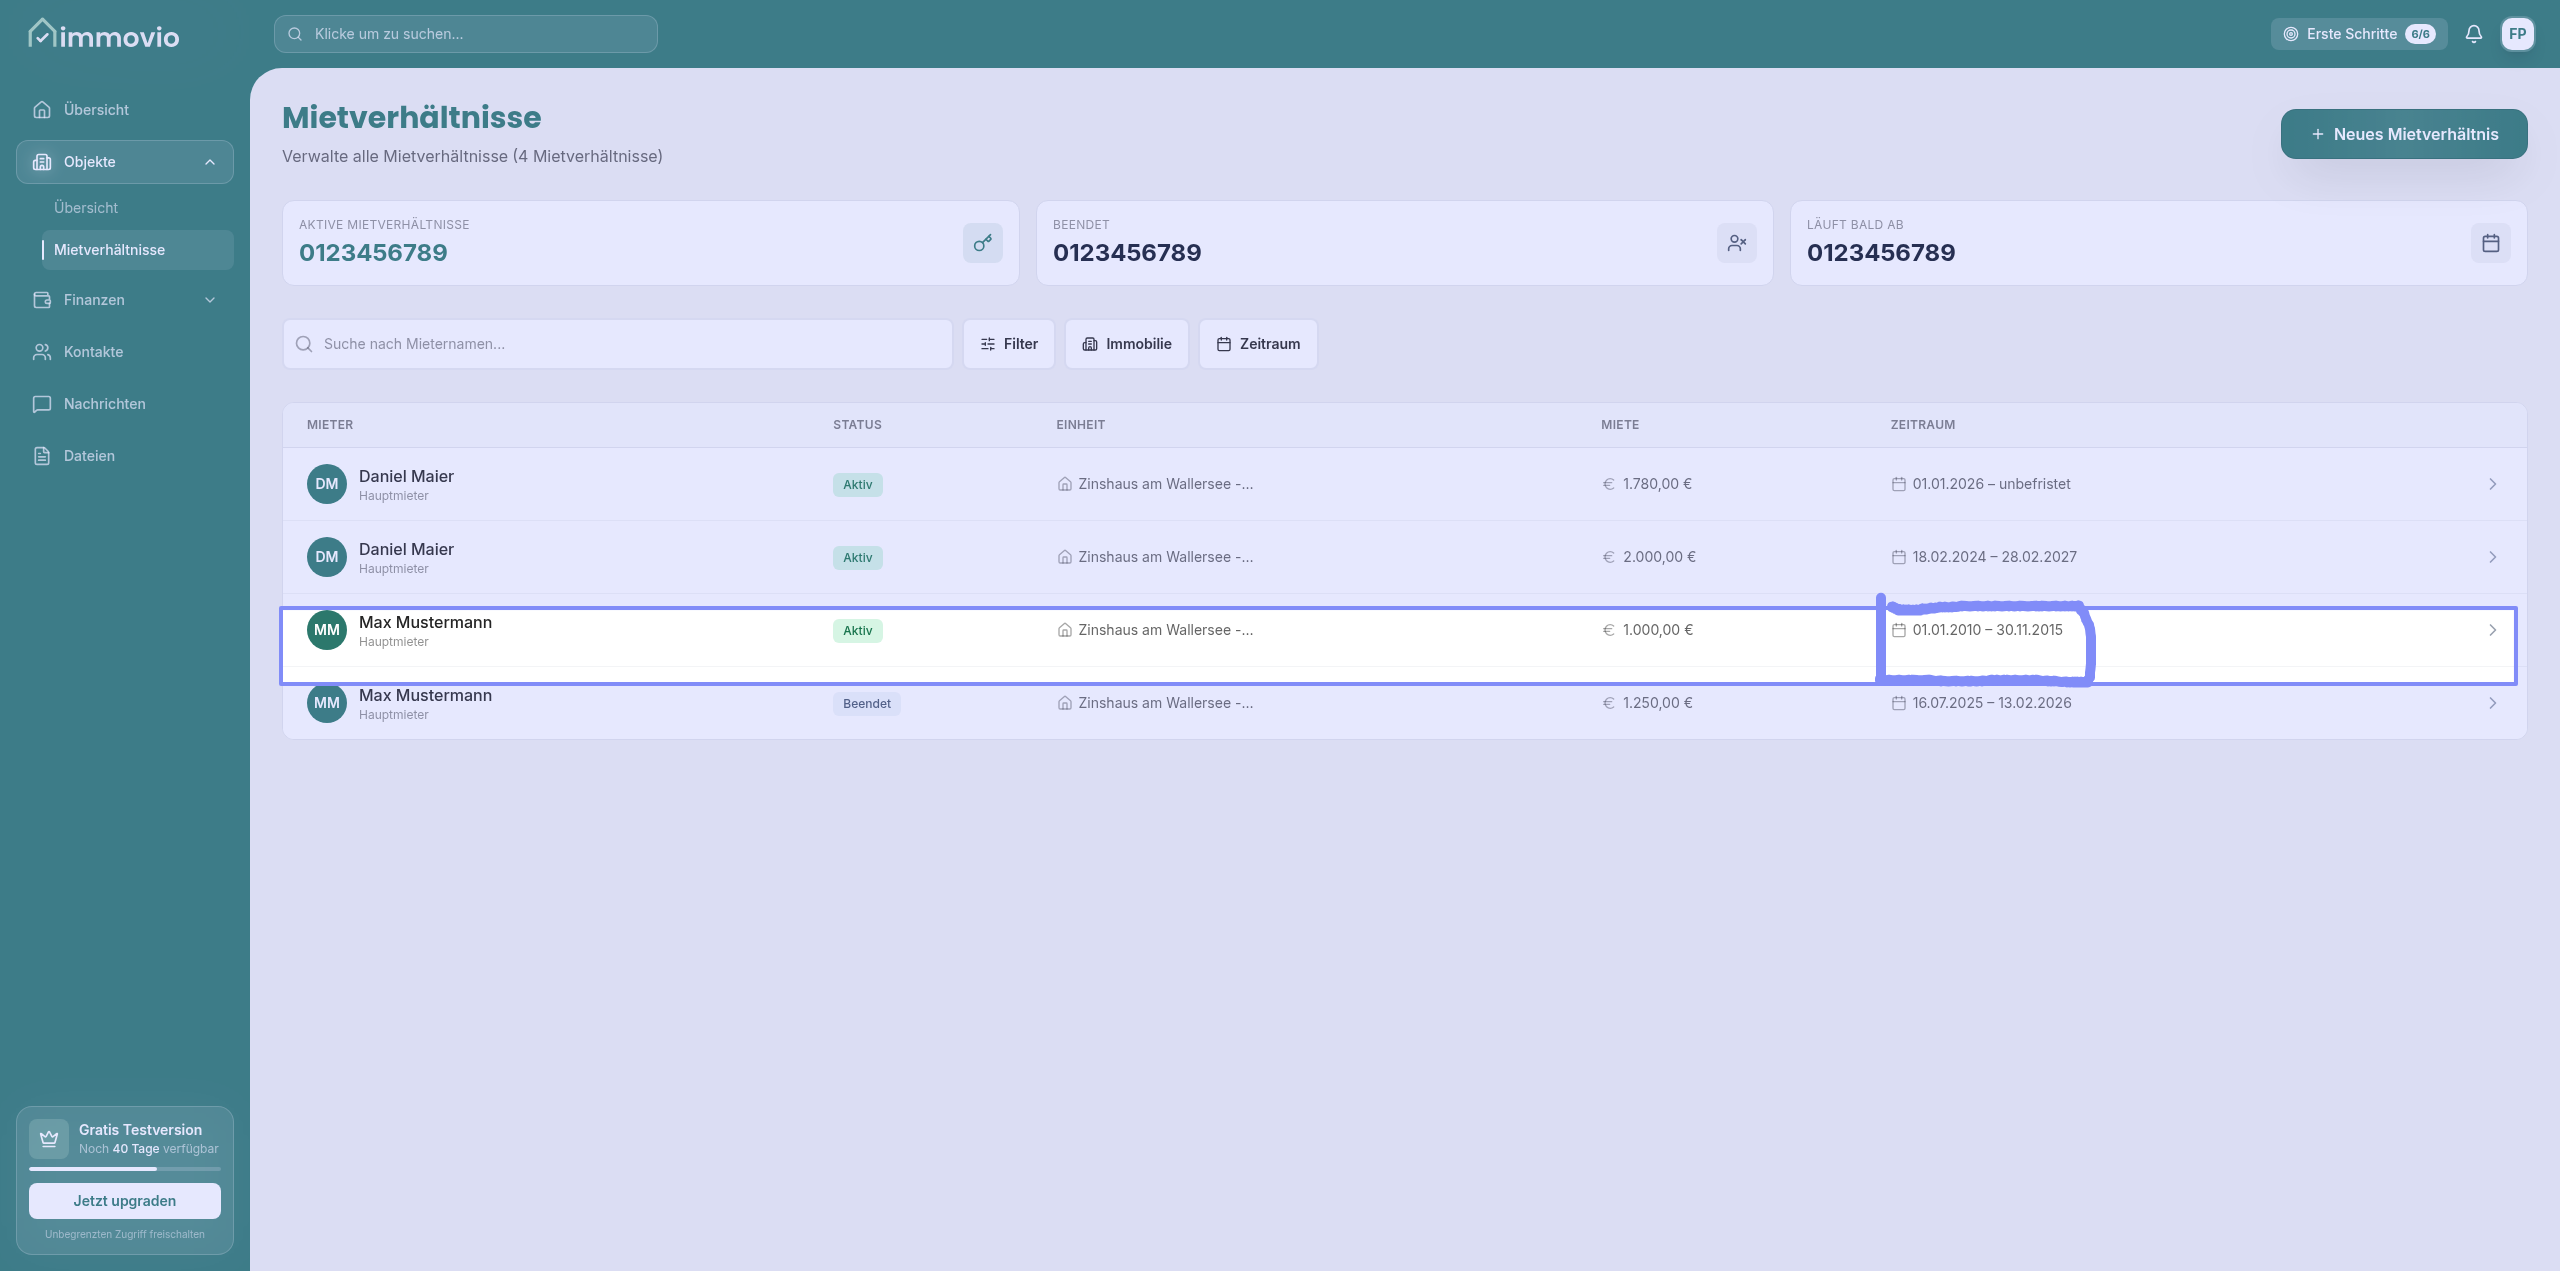Viewport: 2560px width, 1271px height.
Task: Open the Zeitraum filter dropdown
Action: tap(1257, 344)
